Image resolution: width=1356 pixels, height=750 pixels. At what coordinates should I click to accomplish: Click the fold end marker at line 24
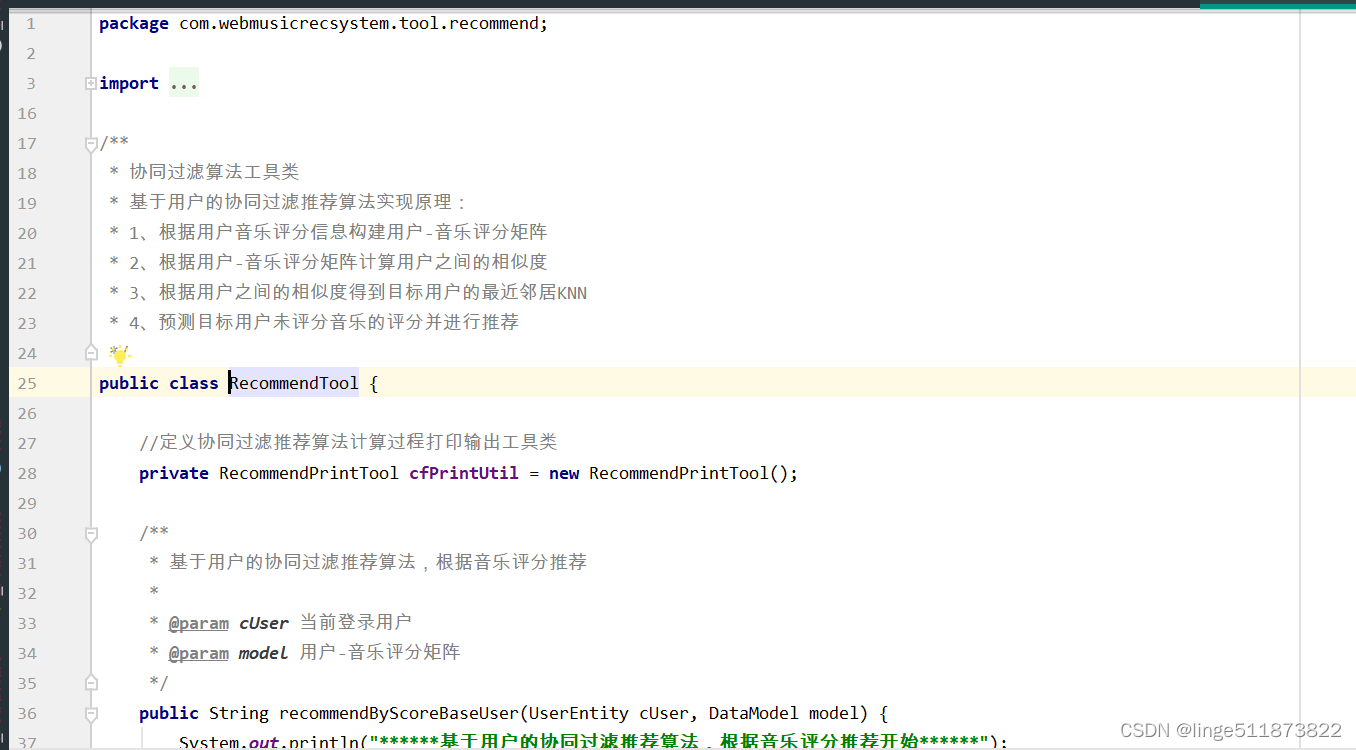tap(91, 353)
